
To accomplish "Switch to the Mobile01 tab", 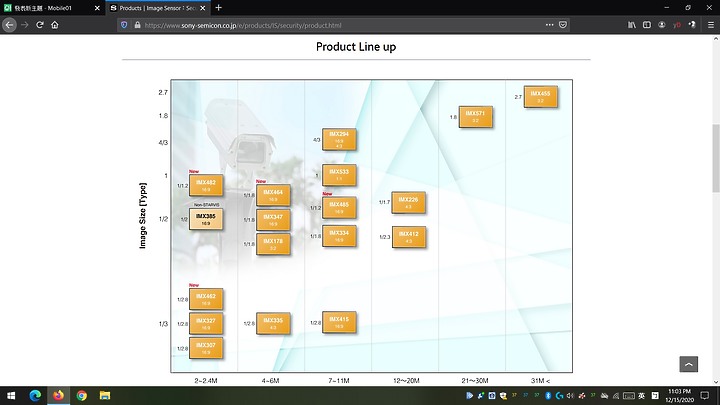I will 51,8.
